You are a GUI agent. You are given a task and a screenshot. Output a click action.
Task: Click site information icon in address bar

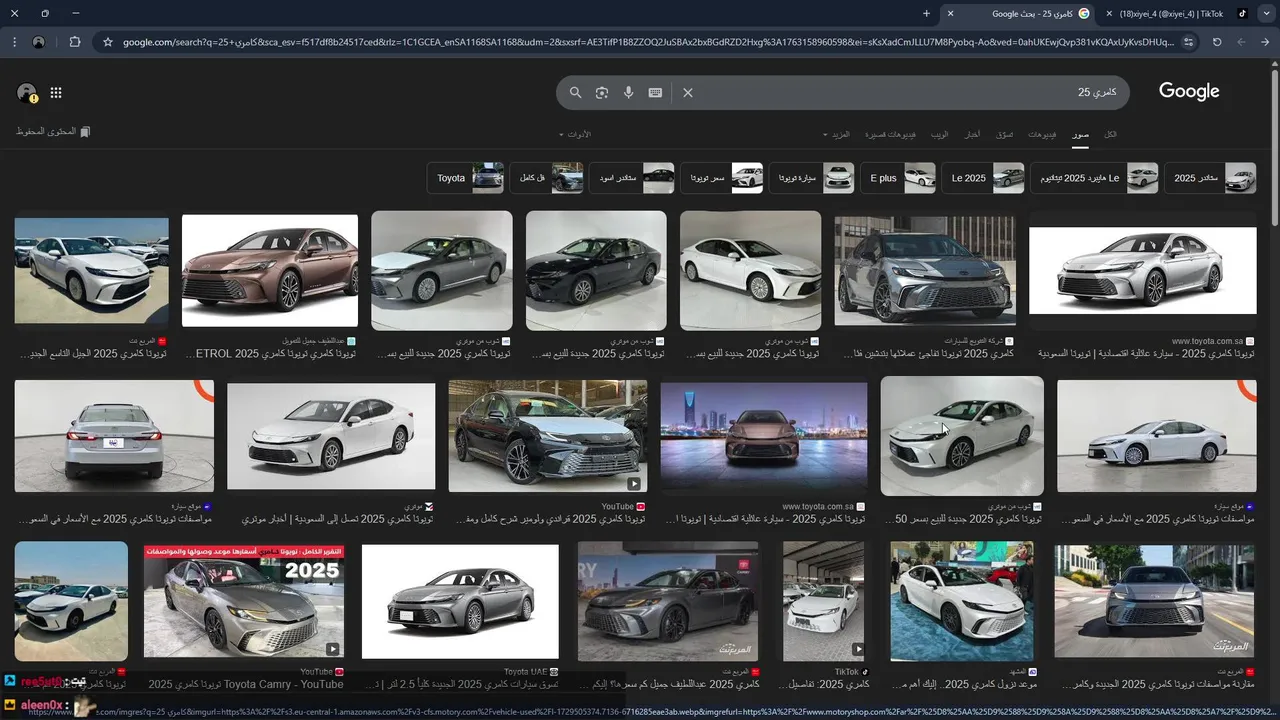click(1188, 42)
